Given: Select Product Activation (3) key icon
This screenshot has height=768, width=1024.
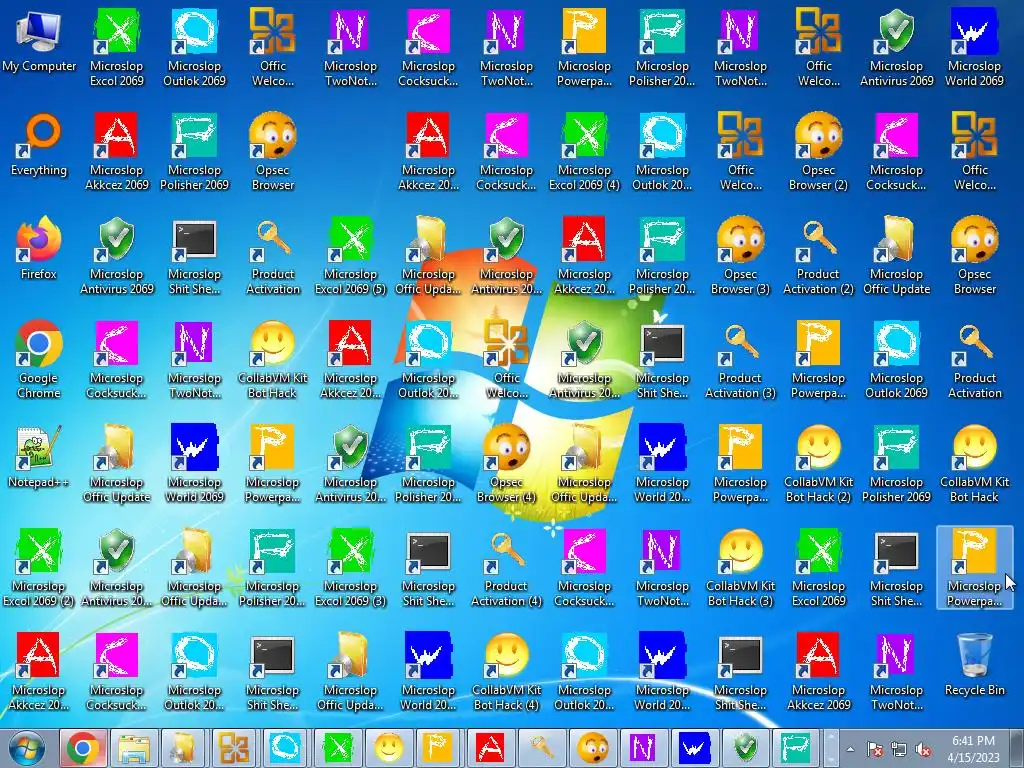Looking at the screenshot, I should [740, 360].
